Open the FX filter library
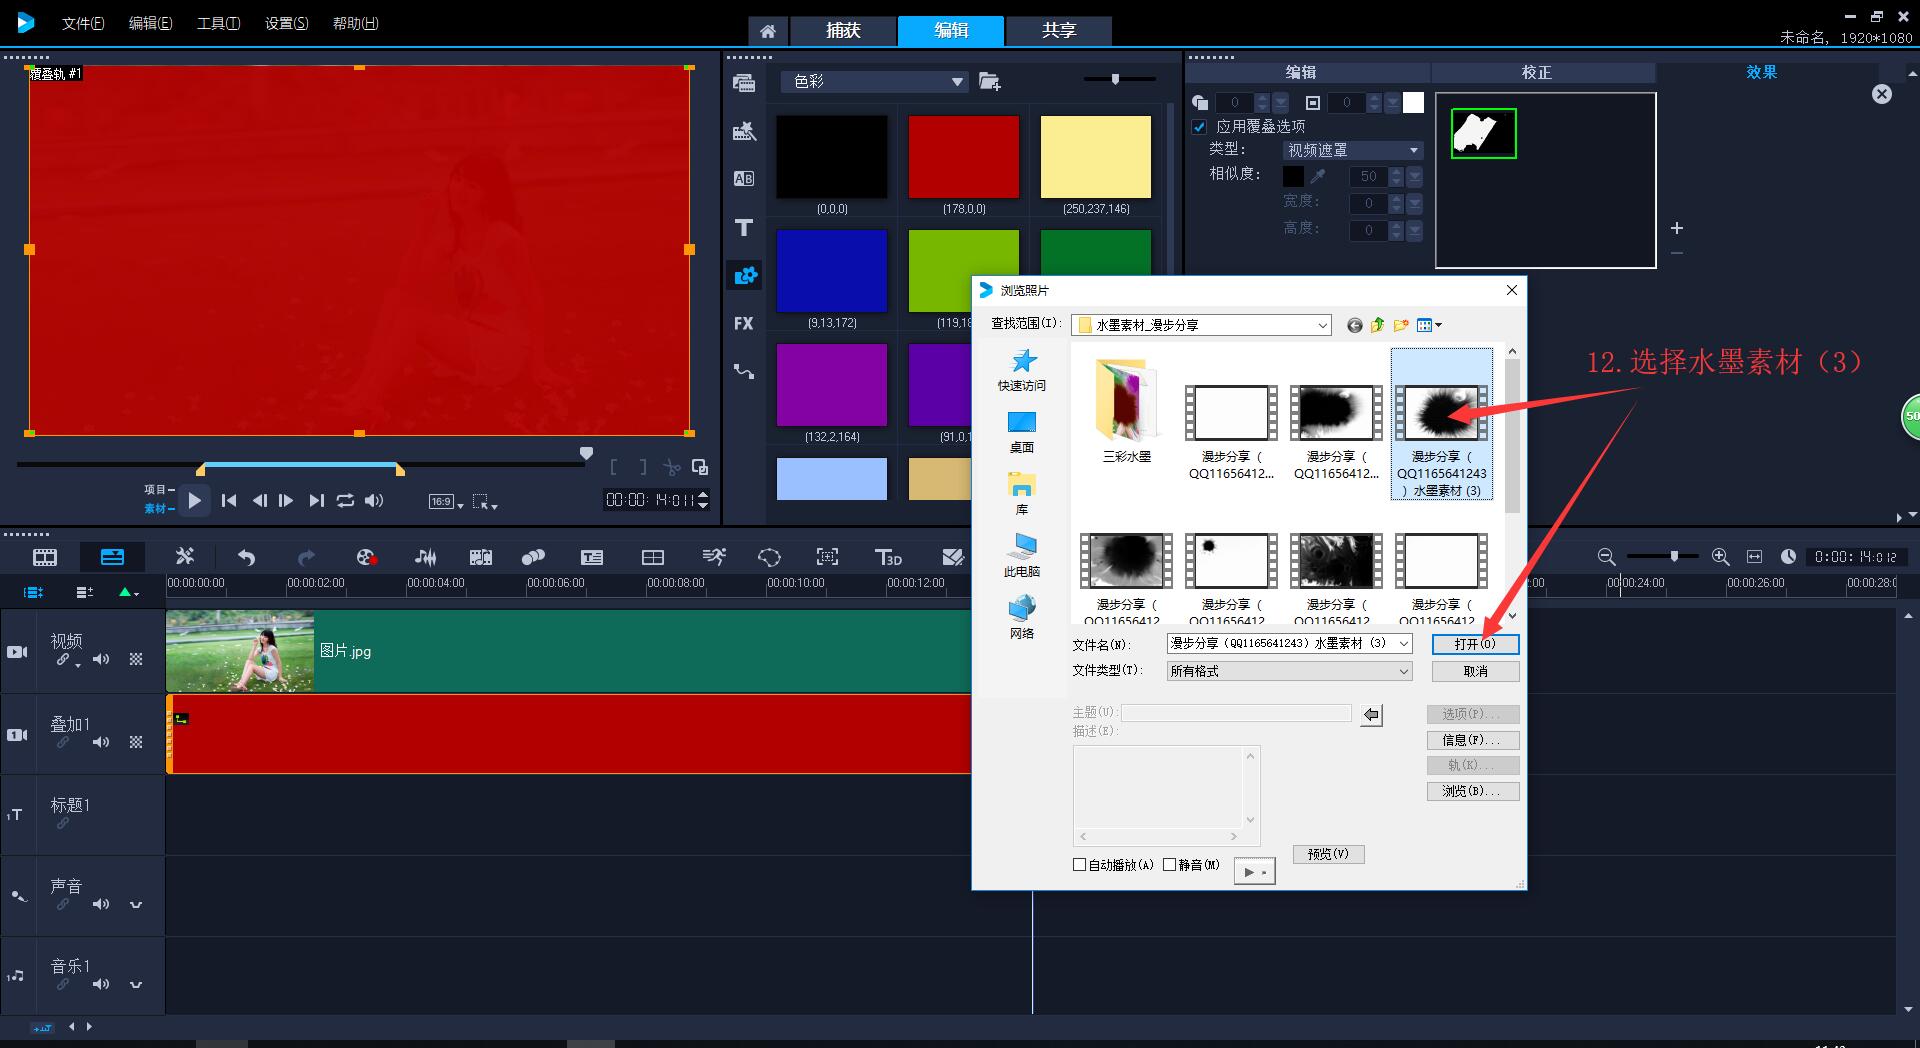1920x1048 pixels. (x=744, y=324)
